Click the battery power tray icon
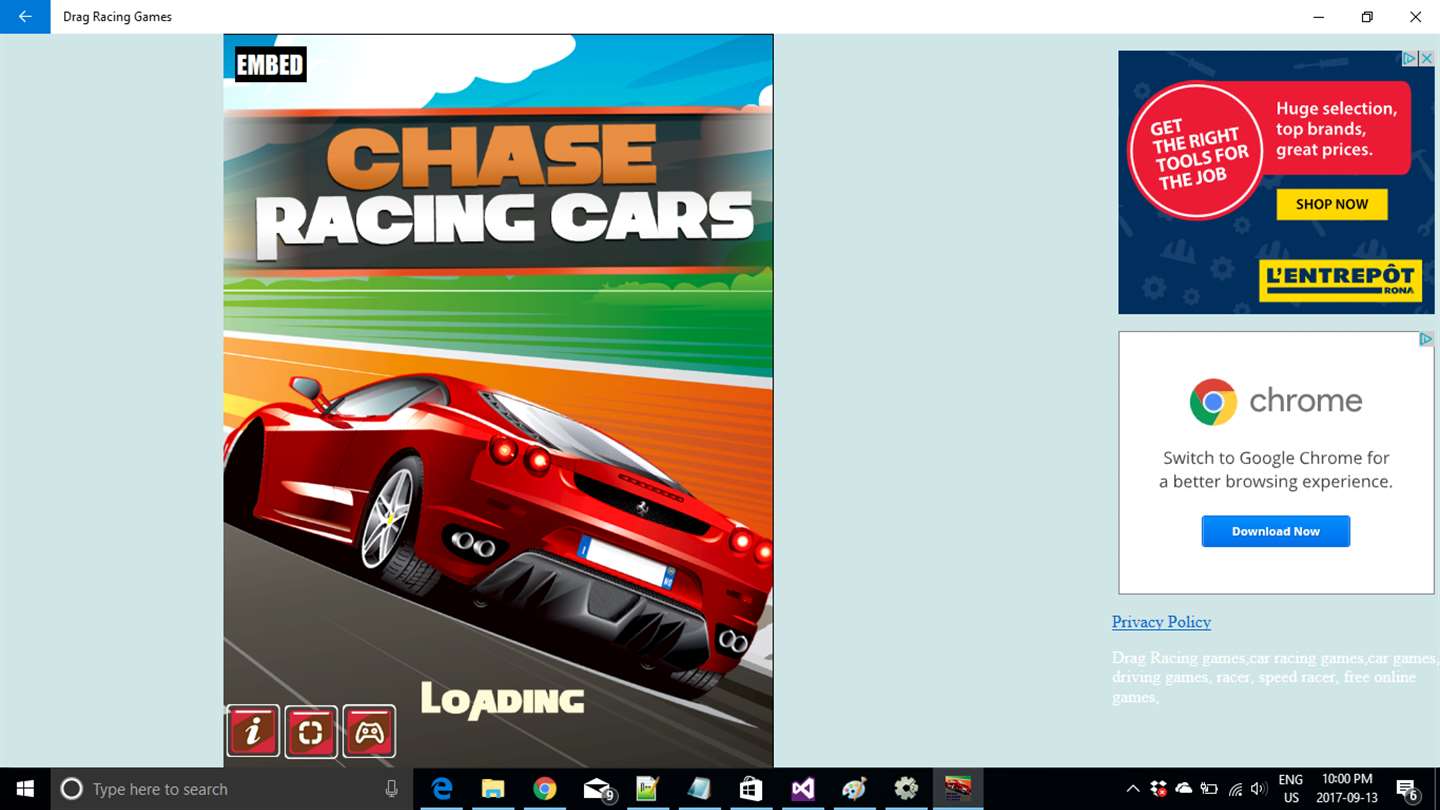This screenshot has height=810, width=1440. [1208, 789]
